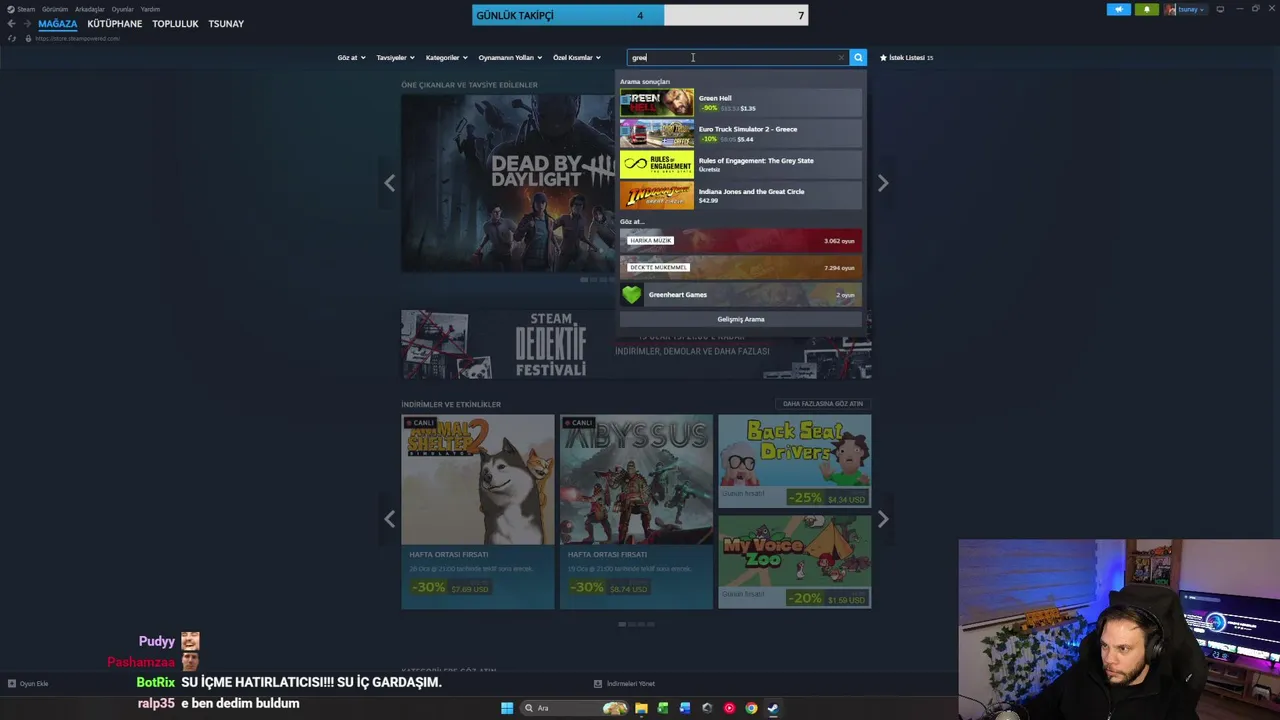Viewport: 1280px width, 720px height.
Task: Expand the Göz at dropdown
Action: tap(351, 58)
